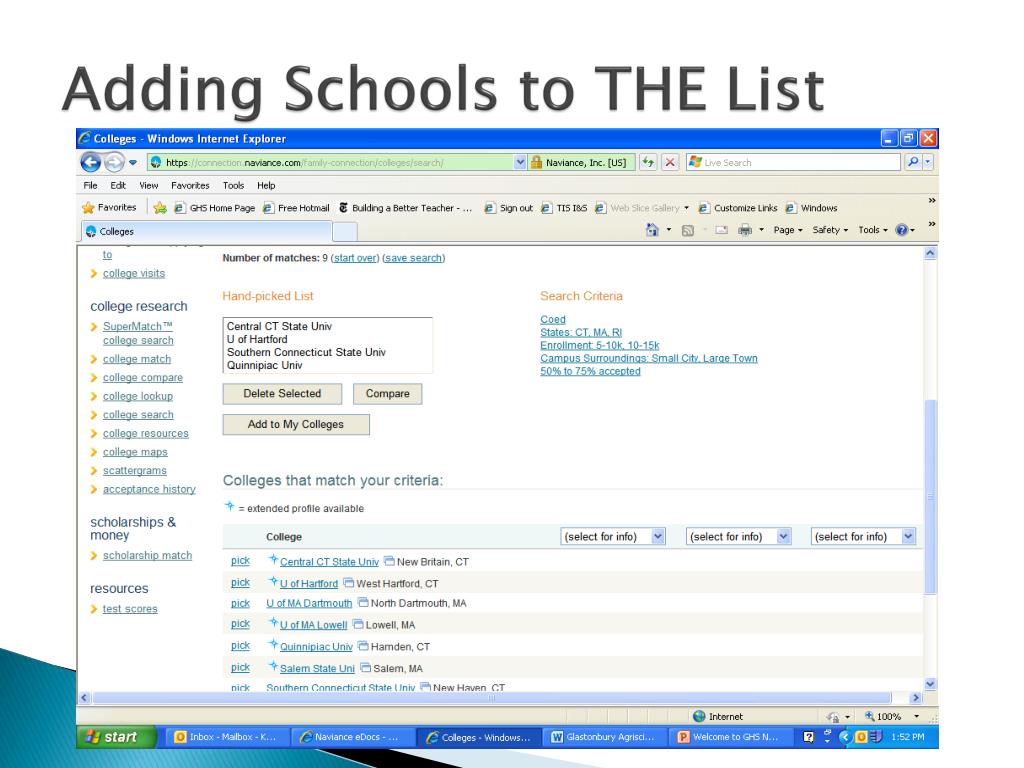Click the start over link

pyautogui.click(x=355, y=258)
